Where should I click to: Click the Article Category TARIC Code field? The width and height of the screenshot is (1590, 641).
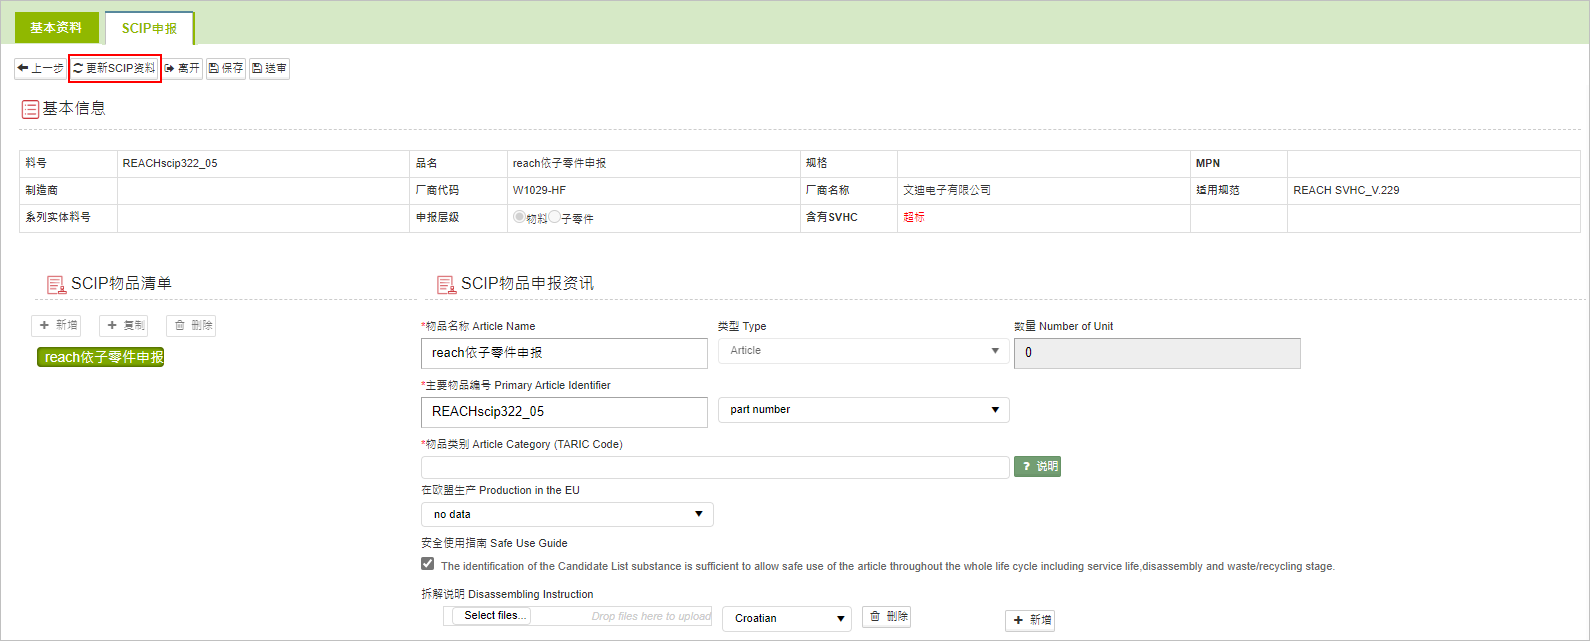[x=714, y=467]
